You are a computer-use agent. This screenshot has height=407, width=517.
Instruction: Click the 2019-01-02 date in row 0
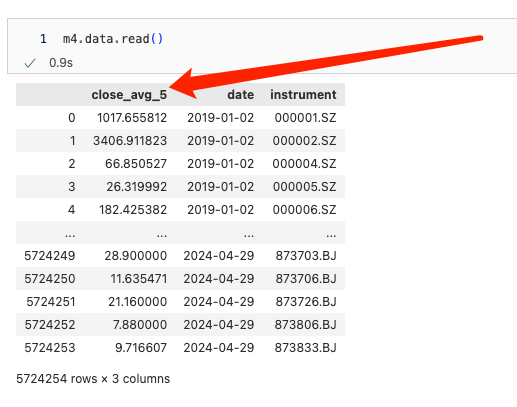click(220, 118)
